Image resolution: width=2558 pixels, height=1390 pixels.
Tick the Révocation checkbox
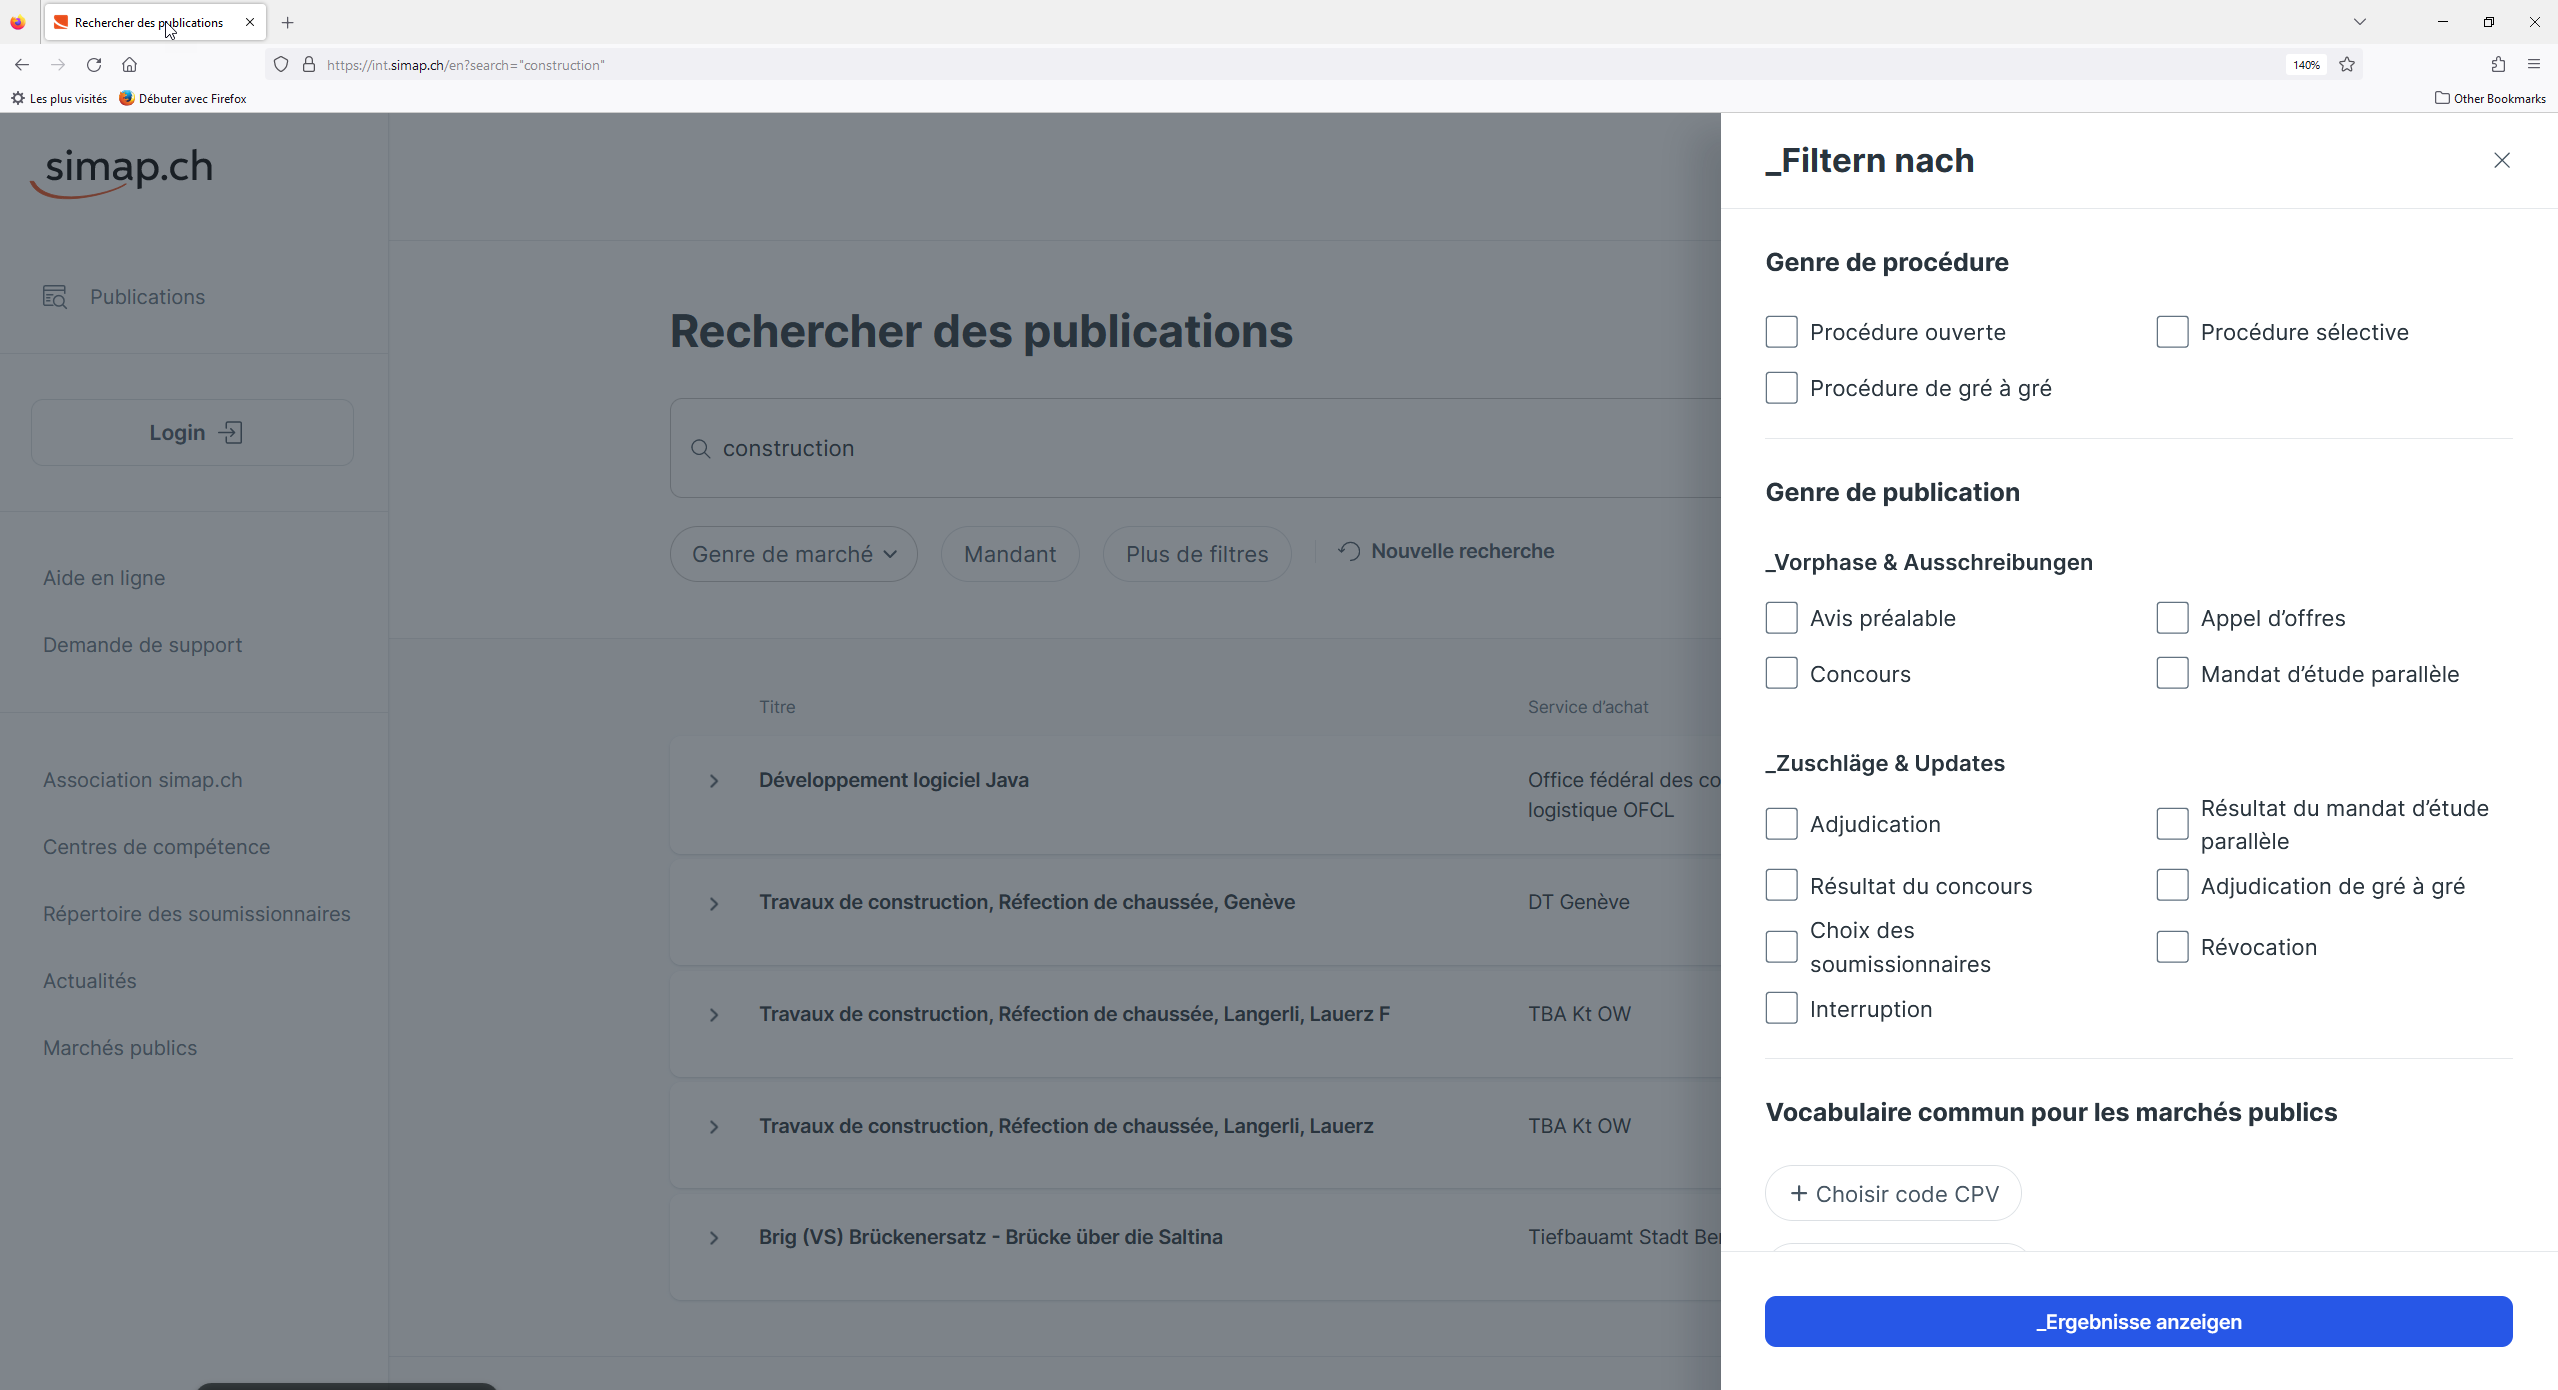2172,947
